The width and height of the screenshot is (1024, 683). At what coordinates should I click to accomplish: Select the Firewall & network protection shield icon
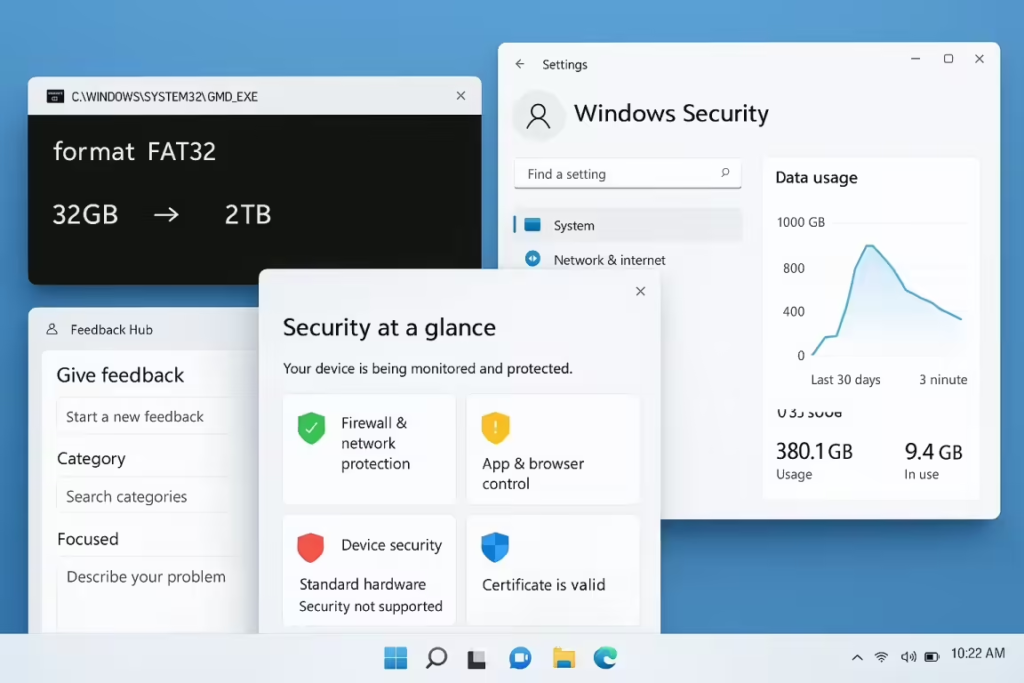pyautogui.click(x=310, y=428)
